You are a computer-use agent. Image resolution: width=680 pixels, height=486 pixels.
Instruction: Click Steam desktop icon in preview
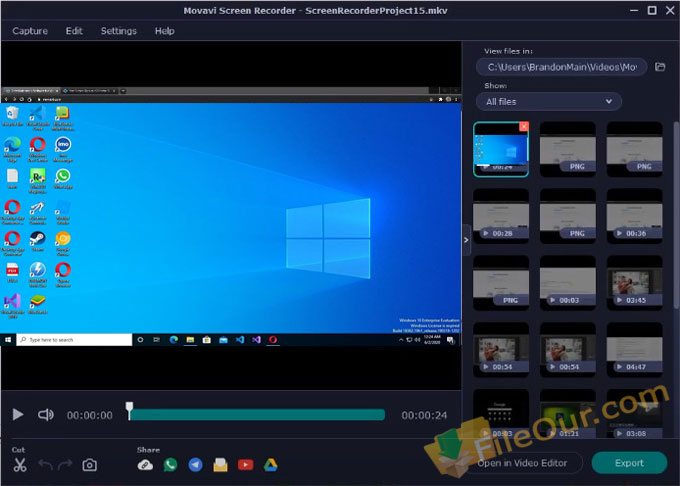coord(38,241)
